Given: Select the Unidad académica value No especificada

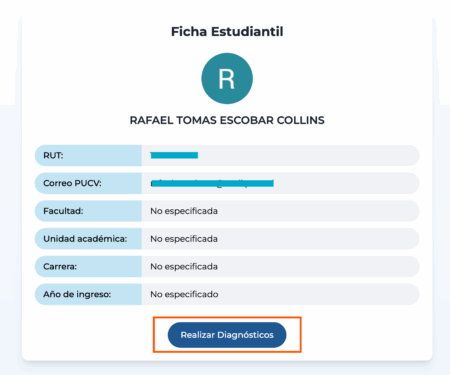Looking at the screenshot, I should point(184,239).
